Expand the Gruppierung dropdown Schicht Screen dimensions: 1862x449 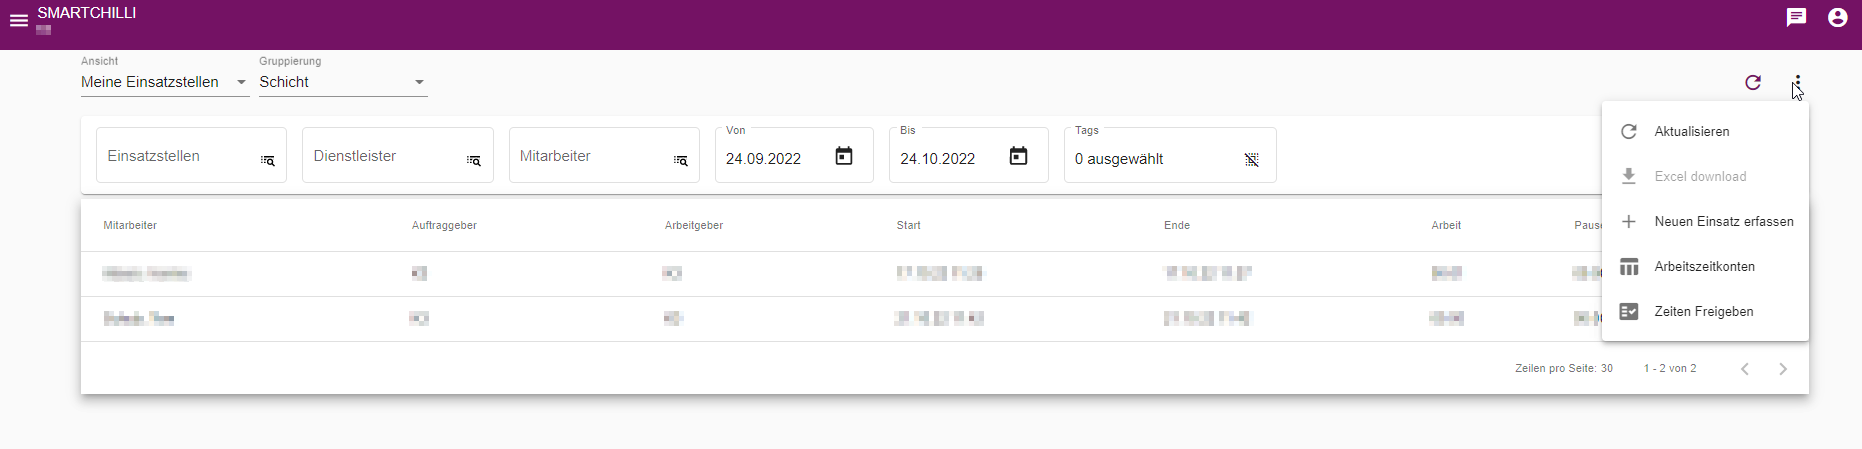tap(343, 82)
